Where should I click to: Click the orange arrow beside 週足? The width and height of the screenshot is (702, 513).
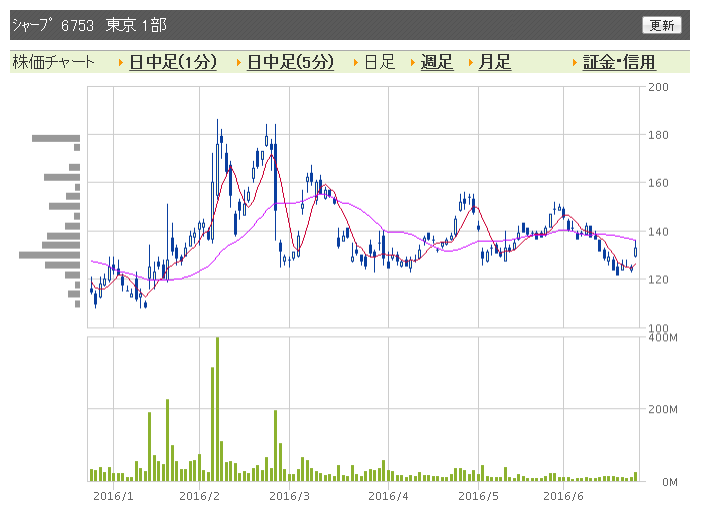point(413,63)
